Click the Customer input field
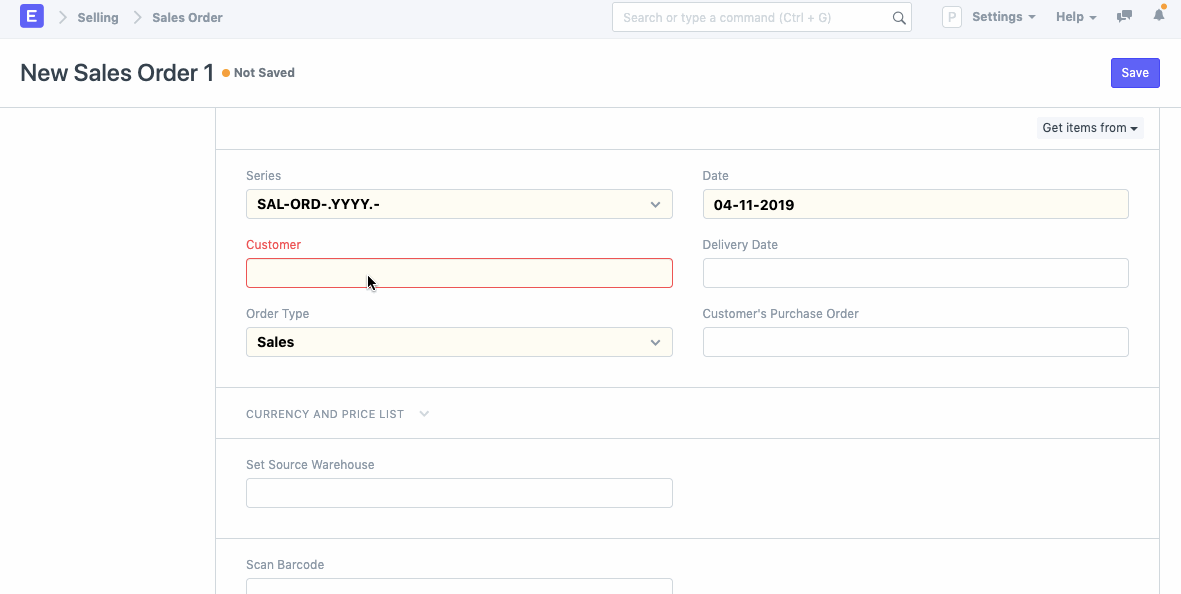This screenshot has height=594, width=1181. coord(459,273)
